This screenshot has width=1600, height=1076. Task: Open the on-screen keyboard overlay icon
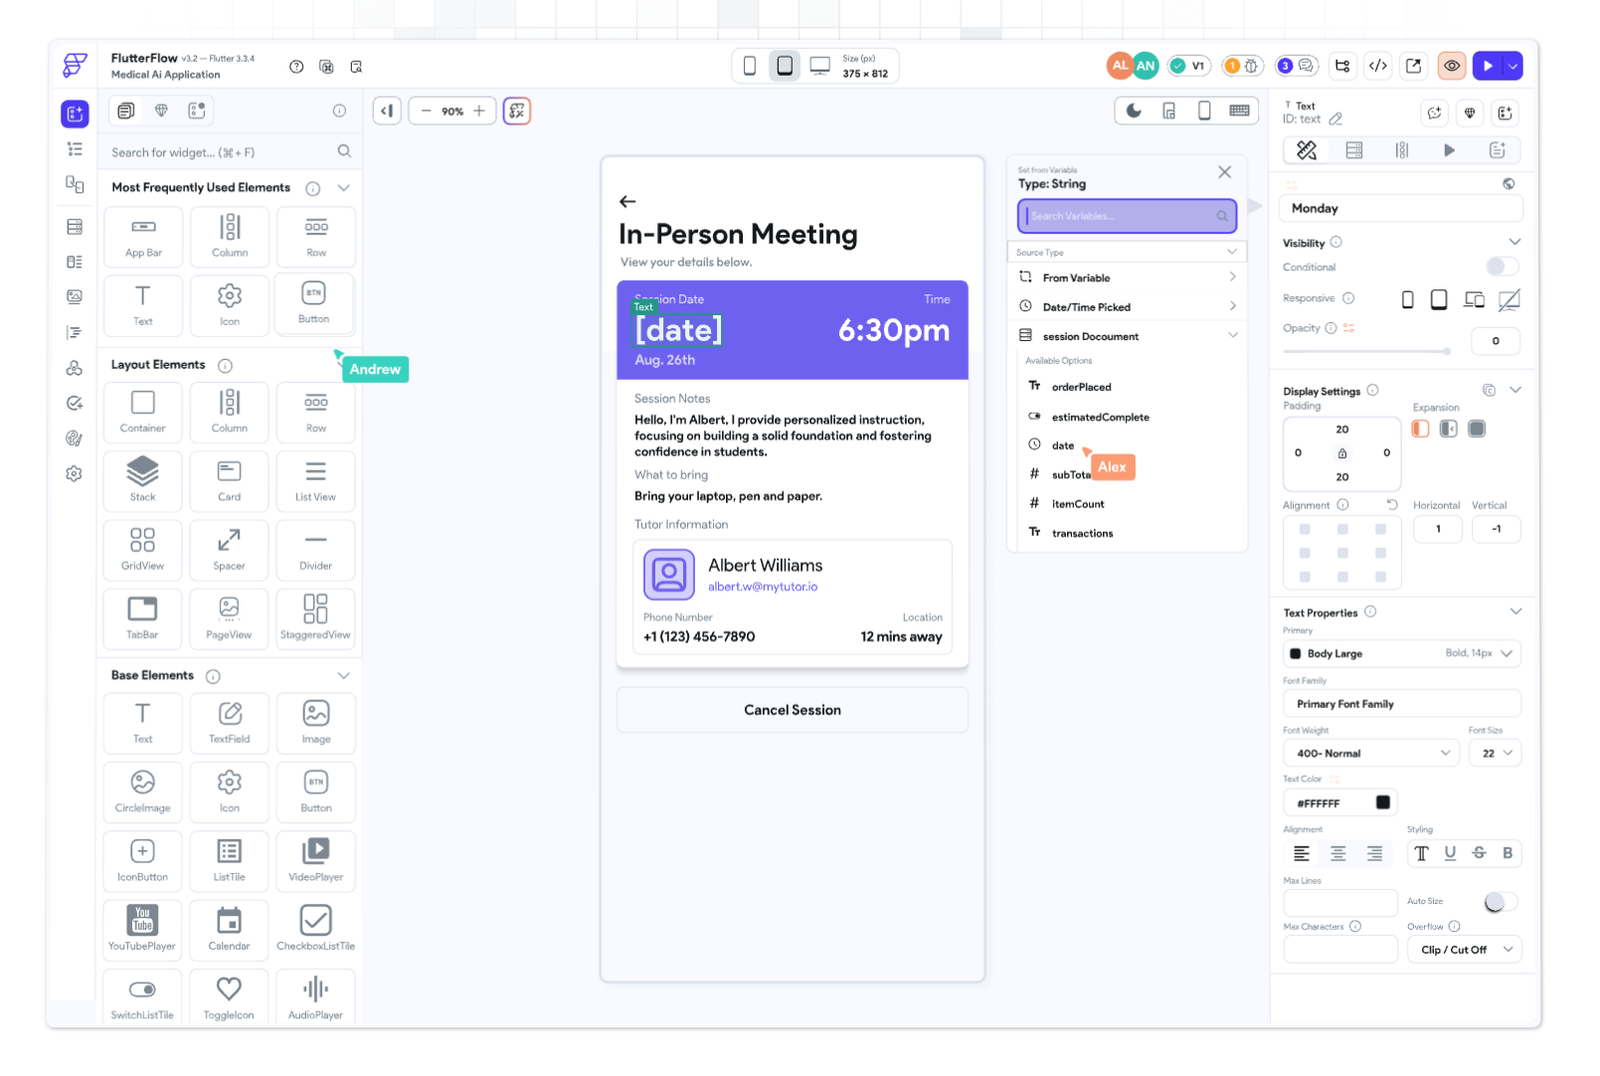(x=1239, y=111)
